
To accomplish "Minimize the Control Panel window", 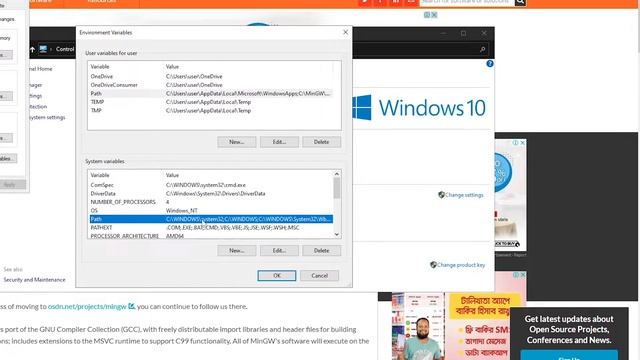I will [443, 33].
